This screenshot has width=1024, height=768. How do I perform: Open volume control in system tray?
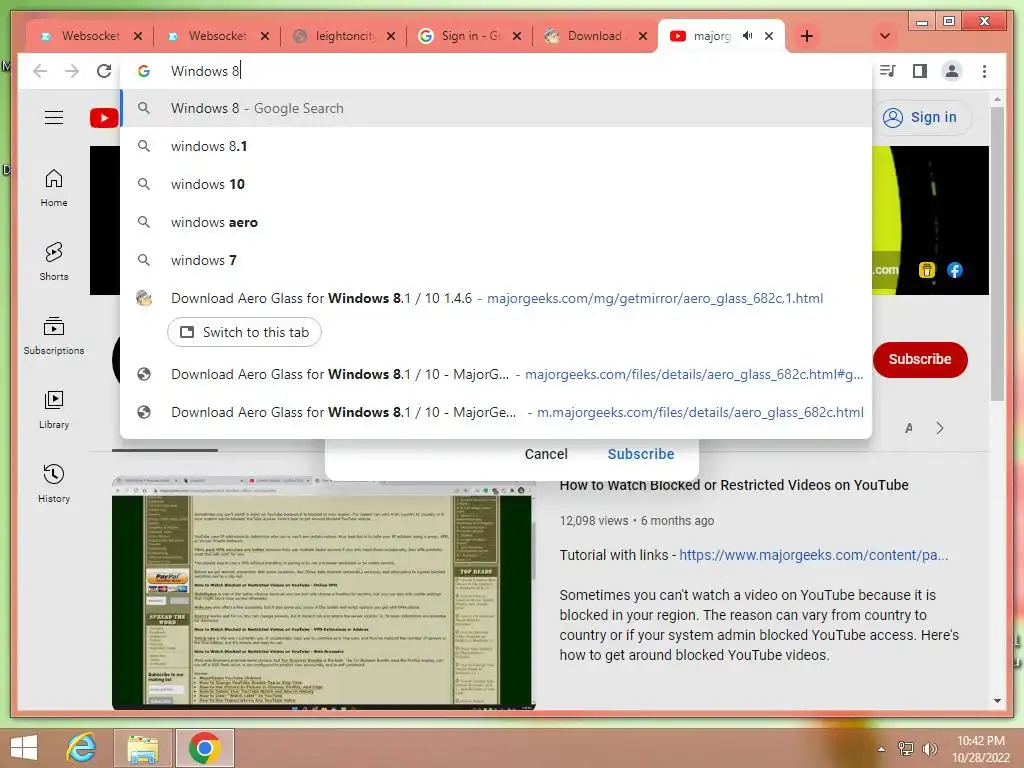pyautogui.click(x=929, y=749)
